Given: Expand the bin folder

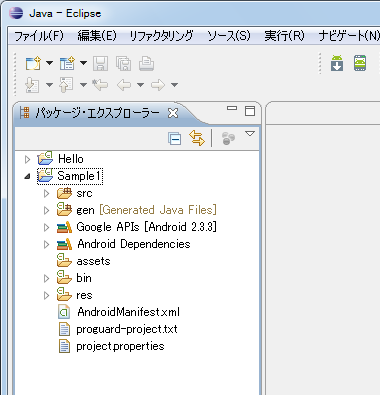Looking at the screenshot, I should (47, 278).
